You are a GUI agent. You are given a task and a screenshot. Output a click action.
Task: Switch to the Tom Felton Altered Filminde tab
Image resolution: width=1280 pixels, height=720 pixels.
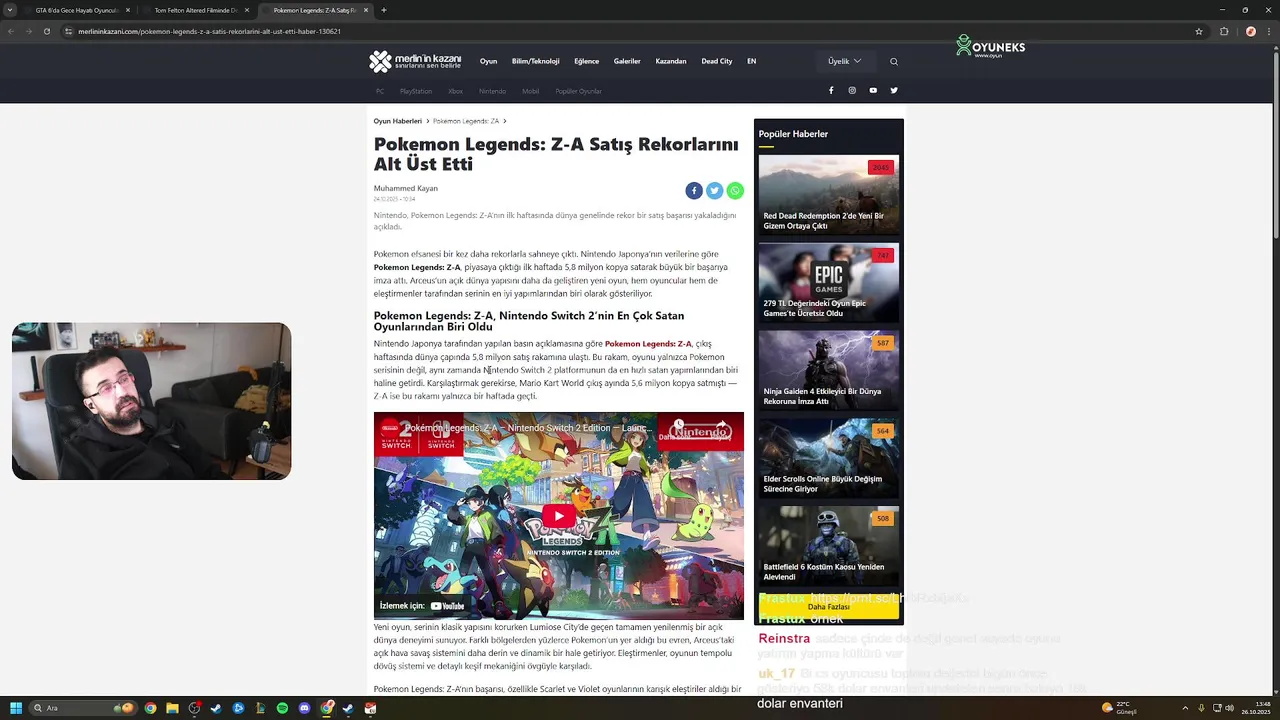pyautogui.click(x=196, y=10)
